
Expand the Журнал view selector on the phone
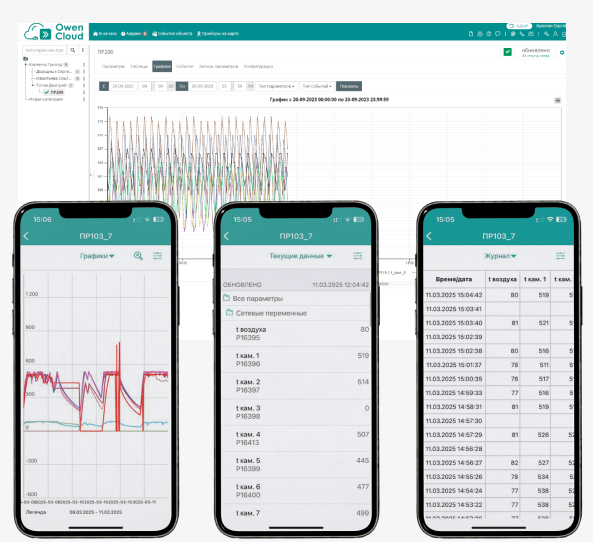coord(500,256)
